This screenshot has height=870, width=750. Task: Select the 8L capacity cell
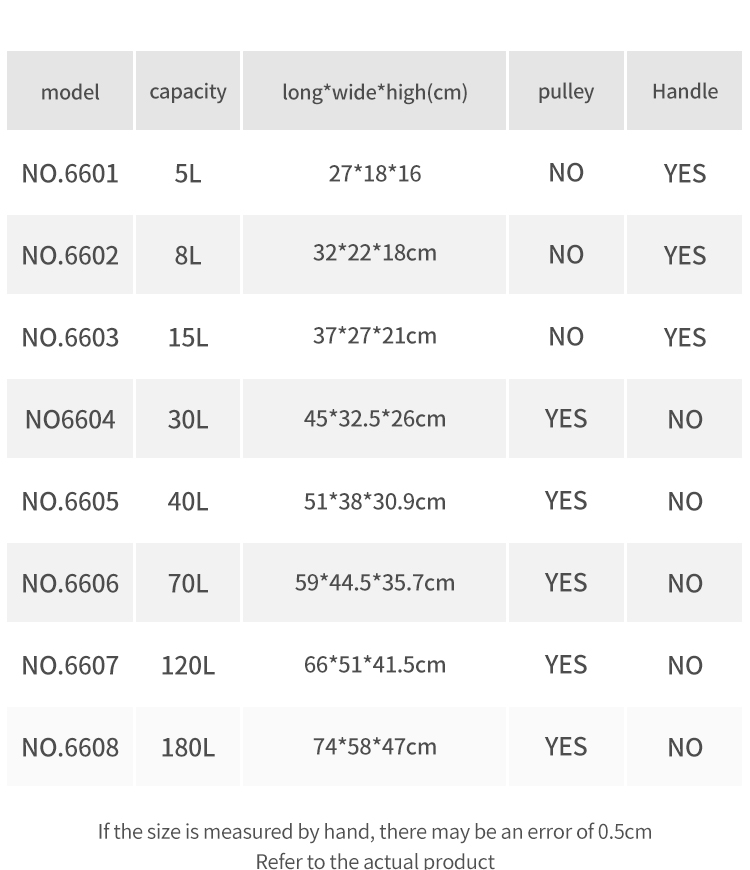[188, 255]
